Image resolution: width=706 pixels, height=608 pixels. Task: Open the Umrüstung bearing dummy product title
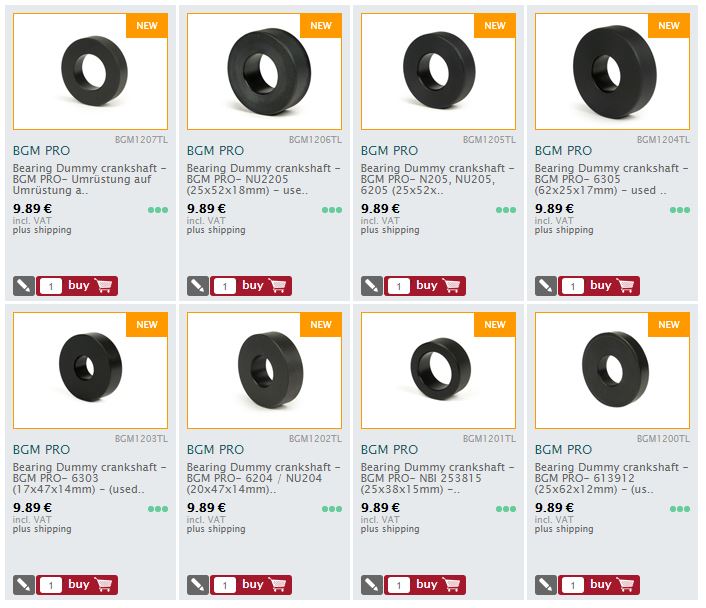pos(89,179)
